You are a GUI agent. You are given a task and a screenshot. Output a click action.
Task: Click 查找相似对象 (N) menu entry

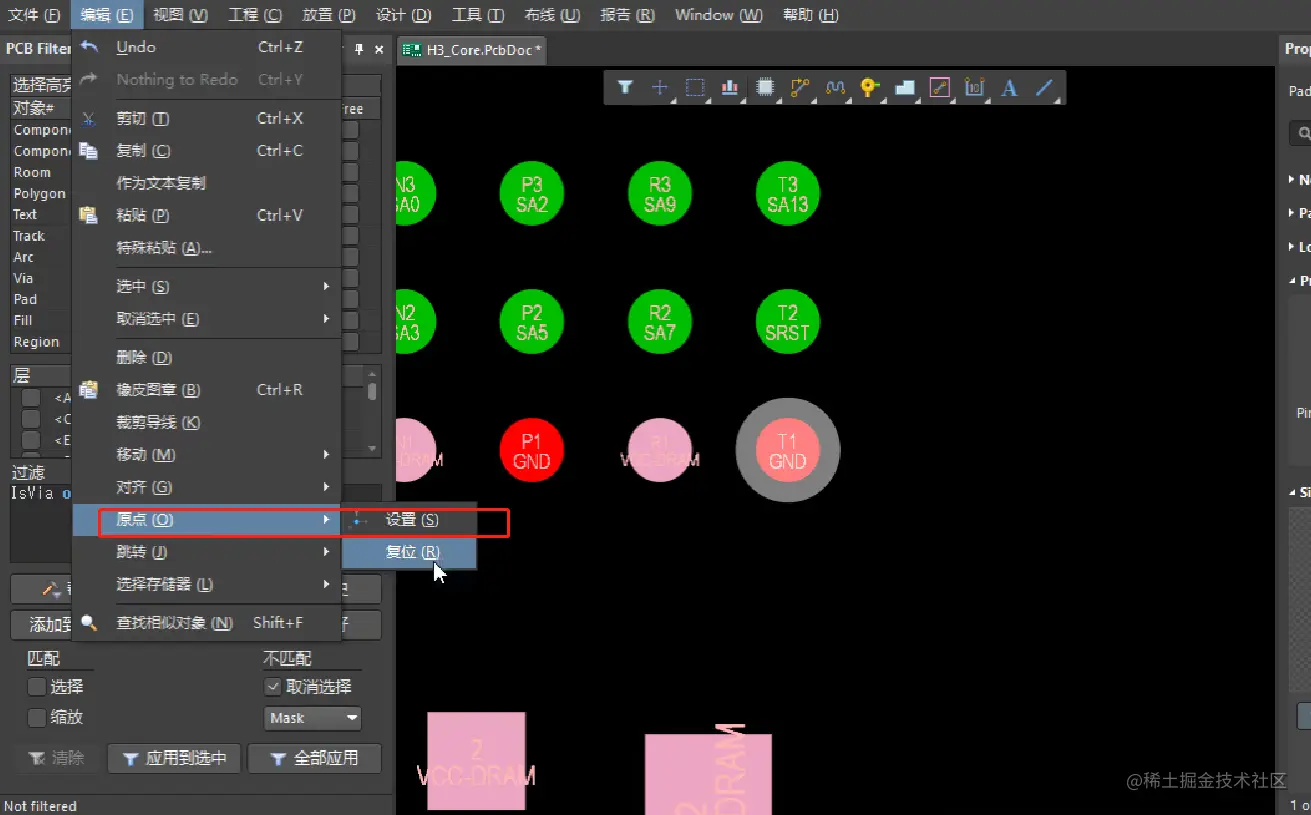click(x=206, y=623)
